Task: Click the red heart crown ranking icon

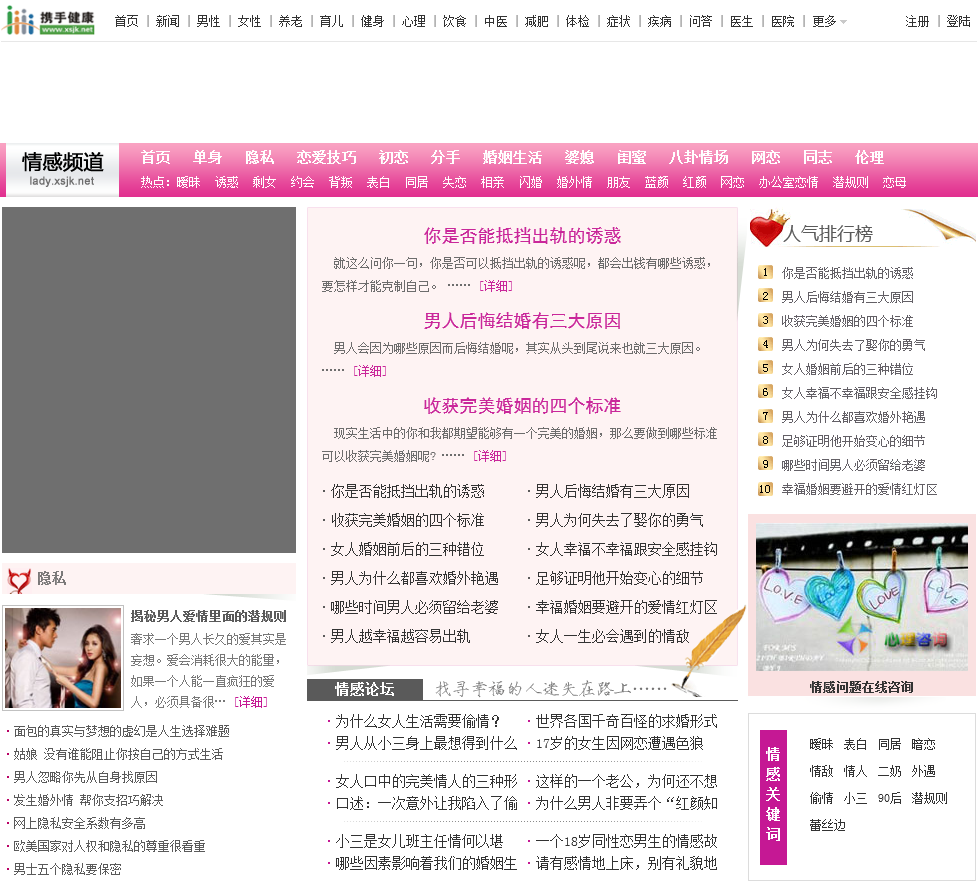Action: click(x=768, y=228)
